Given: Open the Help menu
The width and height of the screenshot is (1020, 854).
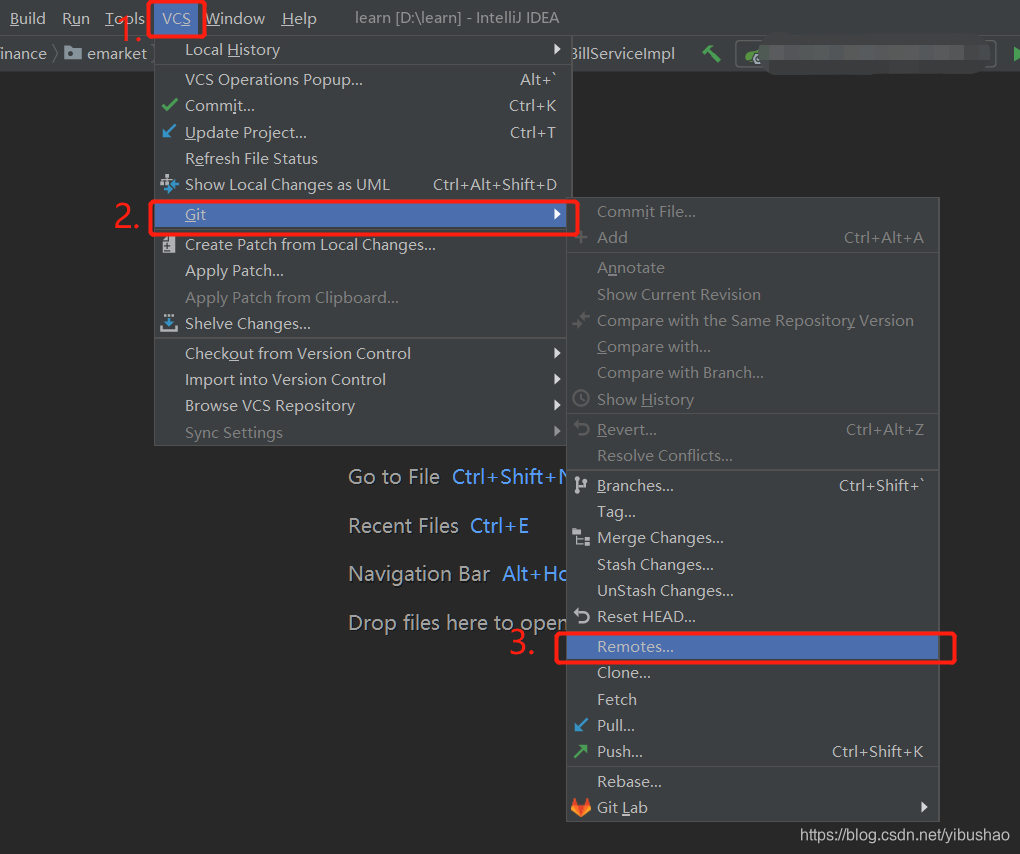Looking at the screenshot, I should [x=299, y=18].
